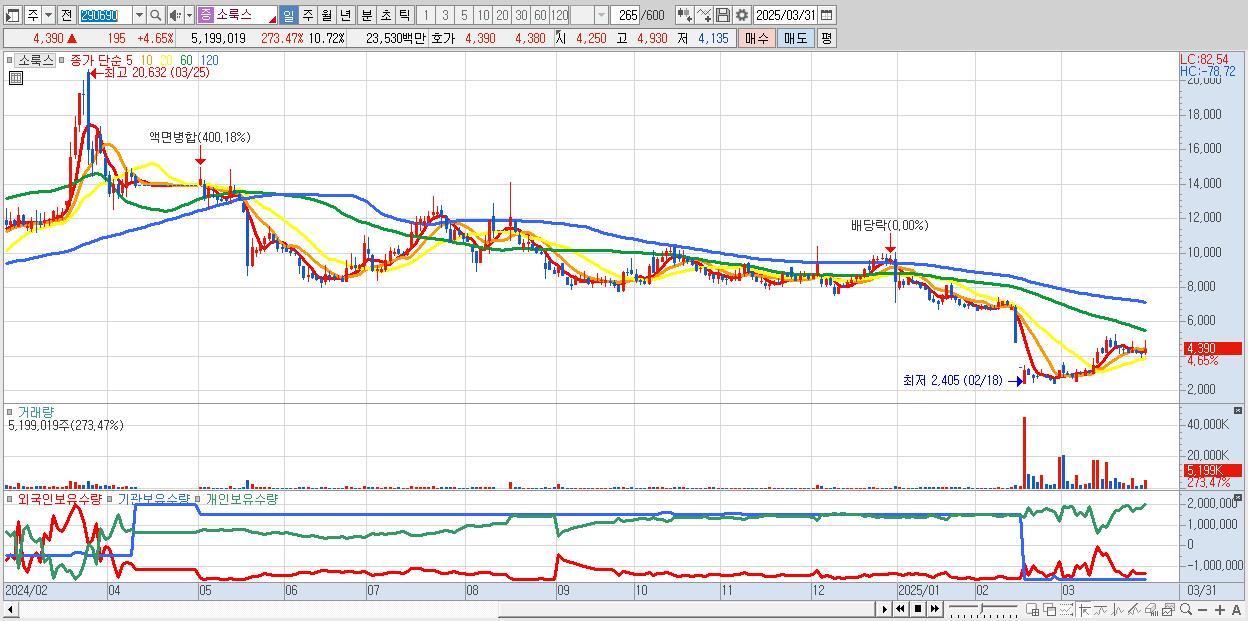This screenshot has height=621, width=1248.
Task: Open the chart tools icon beside 600
Action: [x=684, y=15]
